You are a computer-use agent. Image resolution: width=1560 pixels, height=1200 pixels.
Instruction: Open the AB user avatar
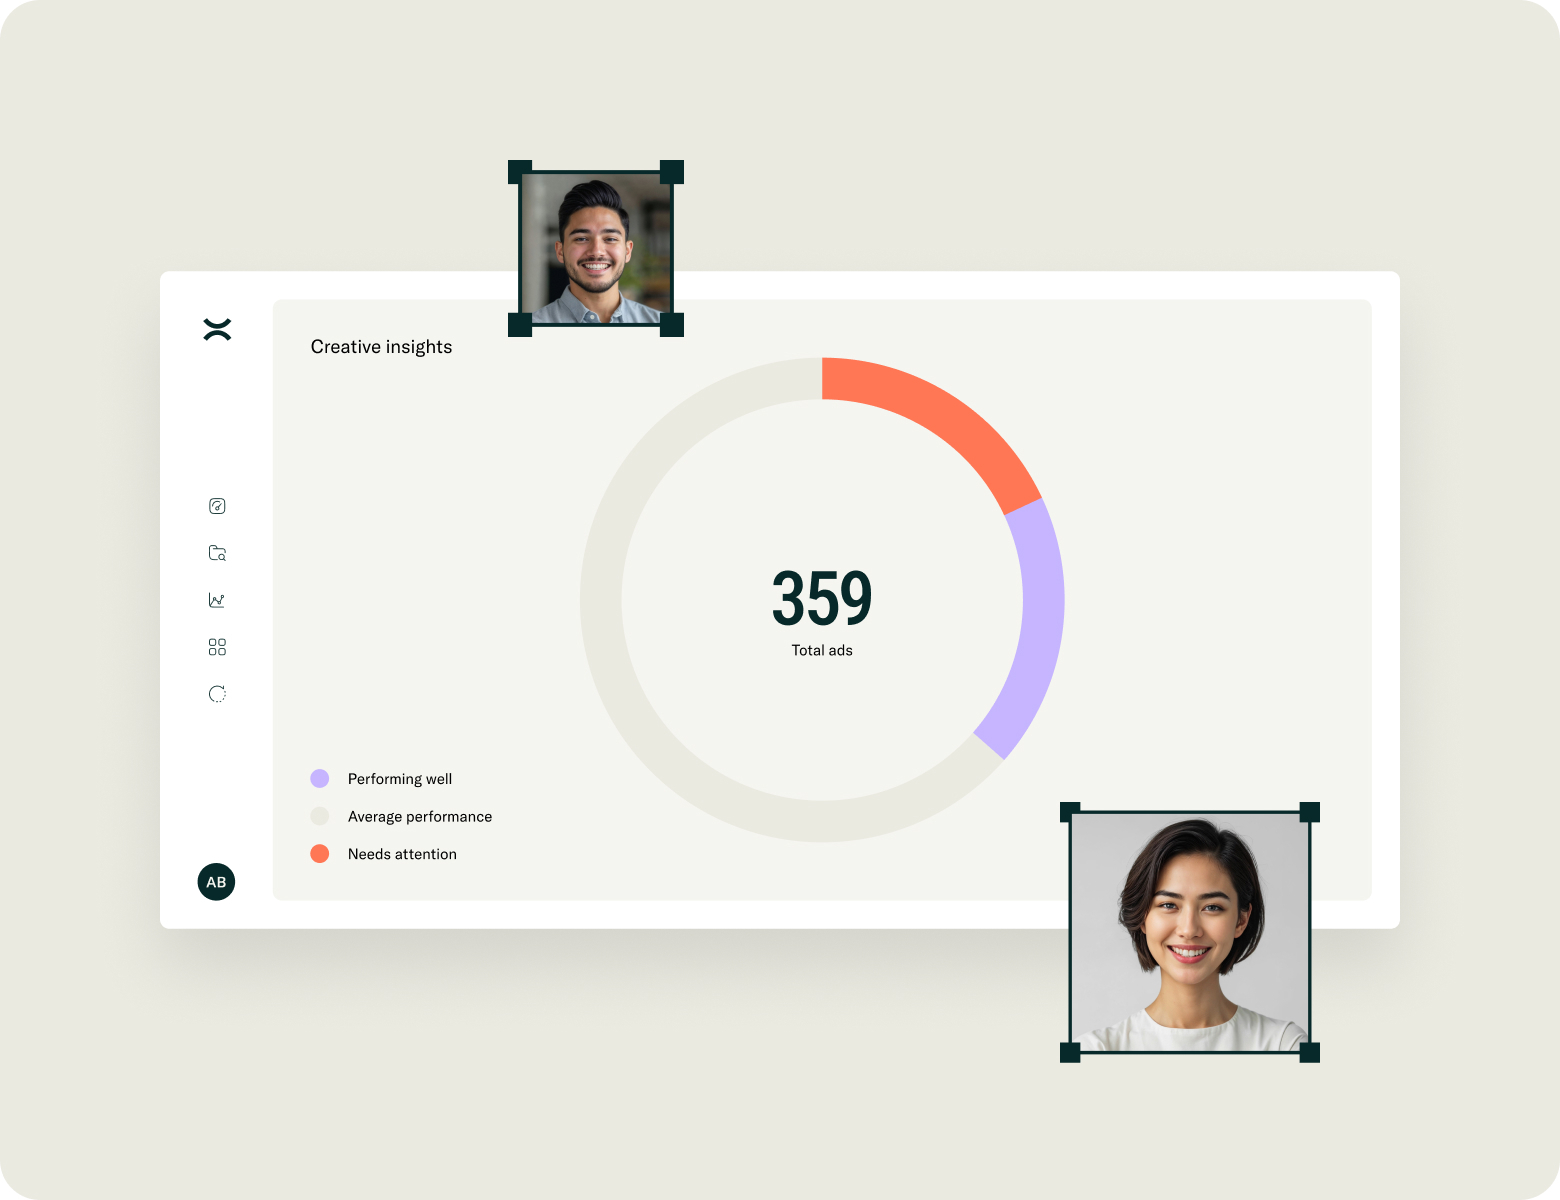(x=216, y=882)
